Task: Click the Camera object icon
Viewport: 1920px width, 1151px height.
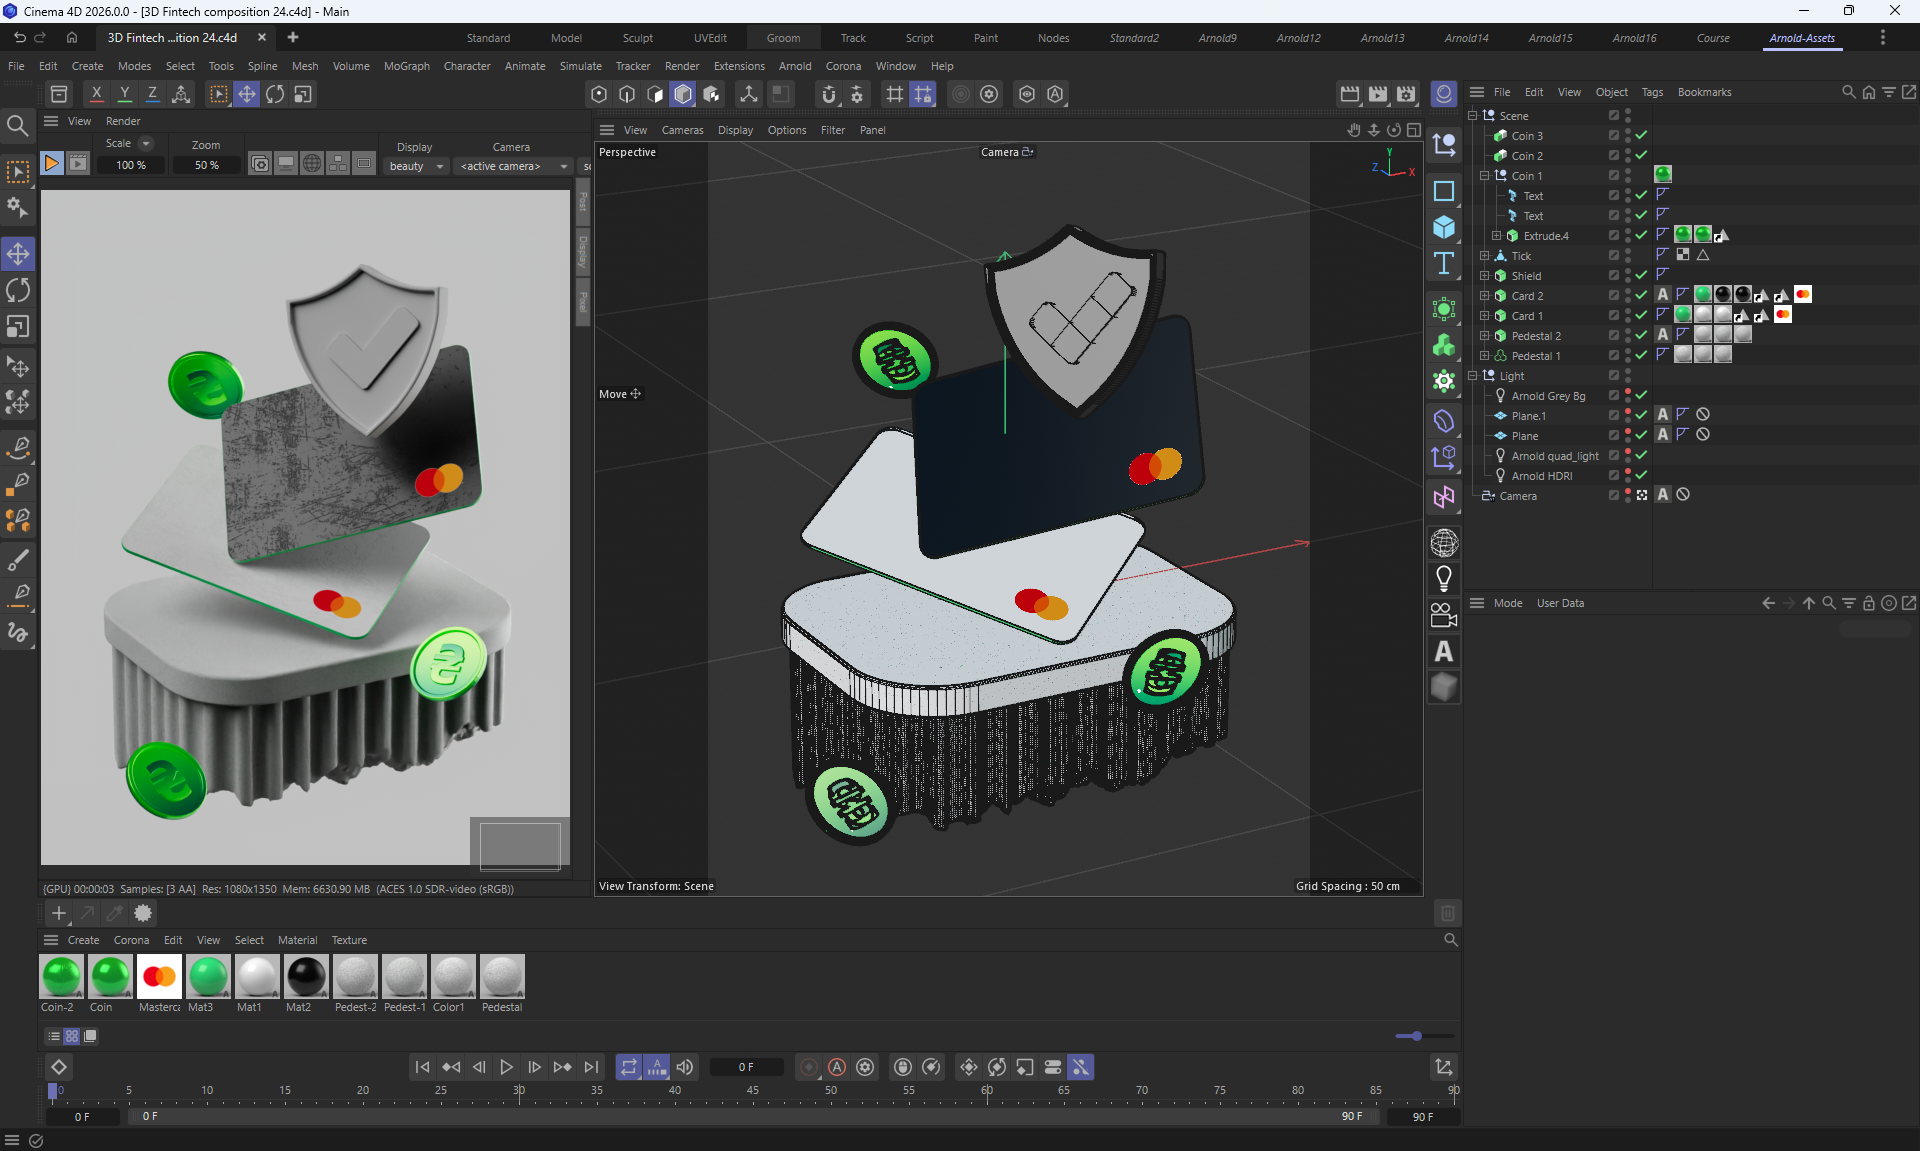Action: pyautogui.click(x=1443, y=615)
